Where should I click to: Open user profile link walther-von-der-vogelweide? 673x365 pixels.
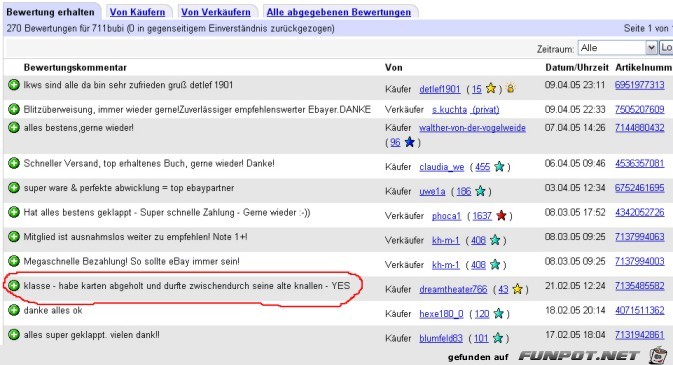472,128
